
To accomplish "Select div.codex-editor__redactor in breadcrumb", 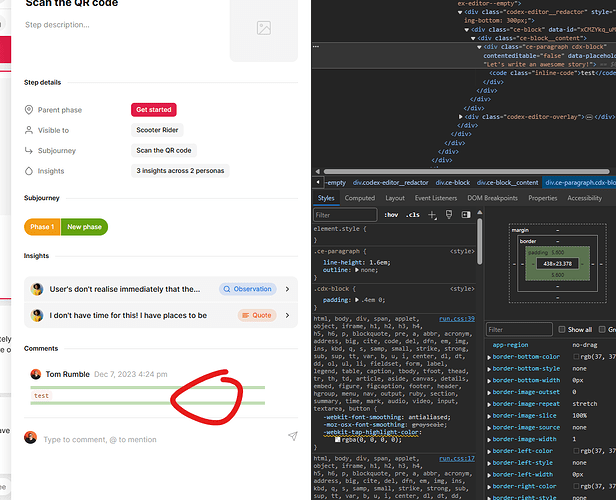I will point(390,182).
